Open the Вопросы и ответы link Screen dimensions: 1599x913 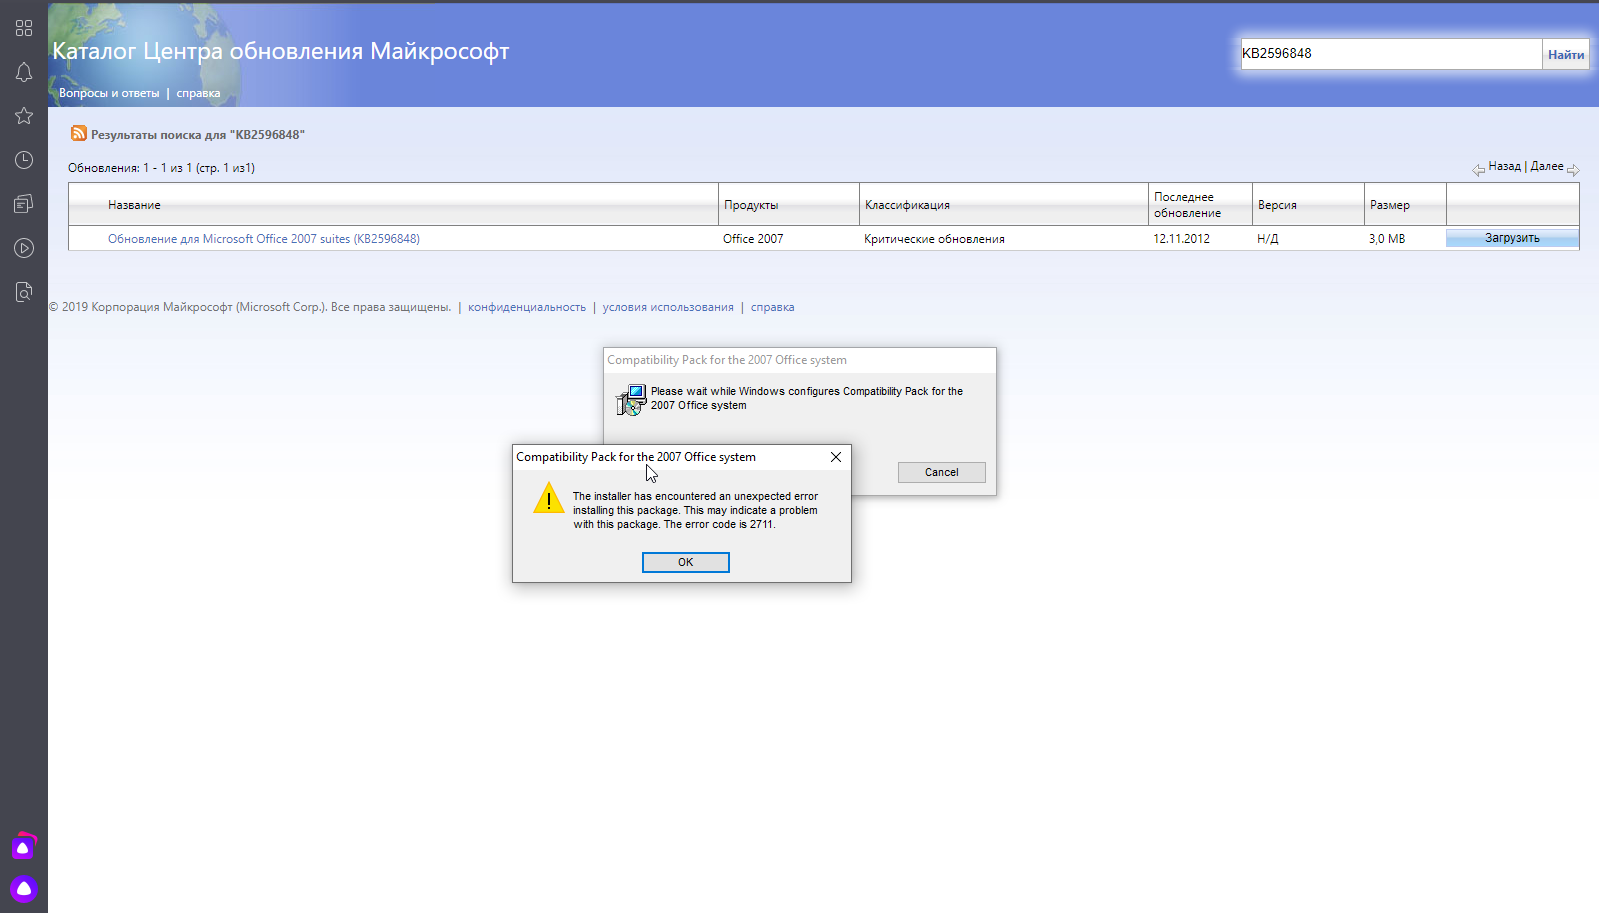pos(109,93)
